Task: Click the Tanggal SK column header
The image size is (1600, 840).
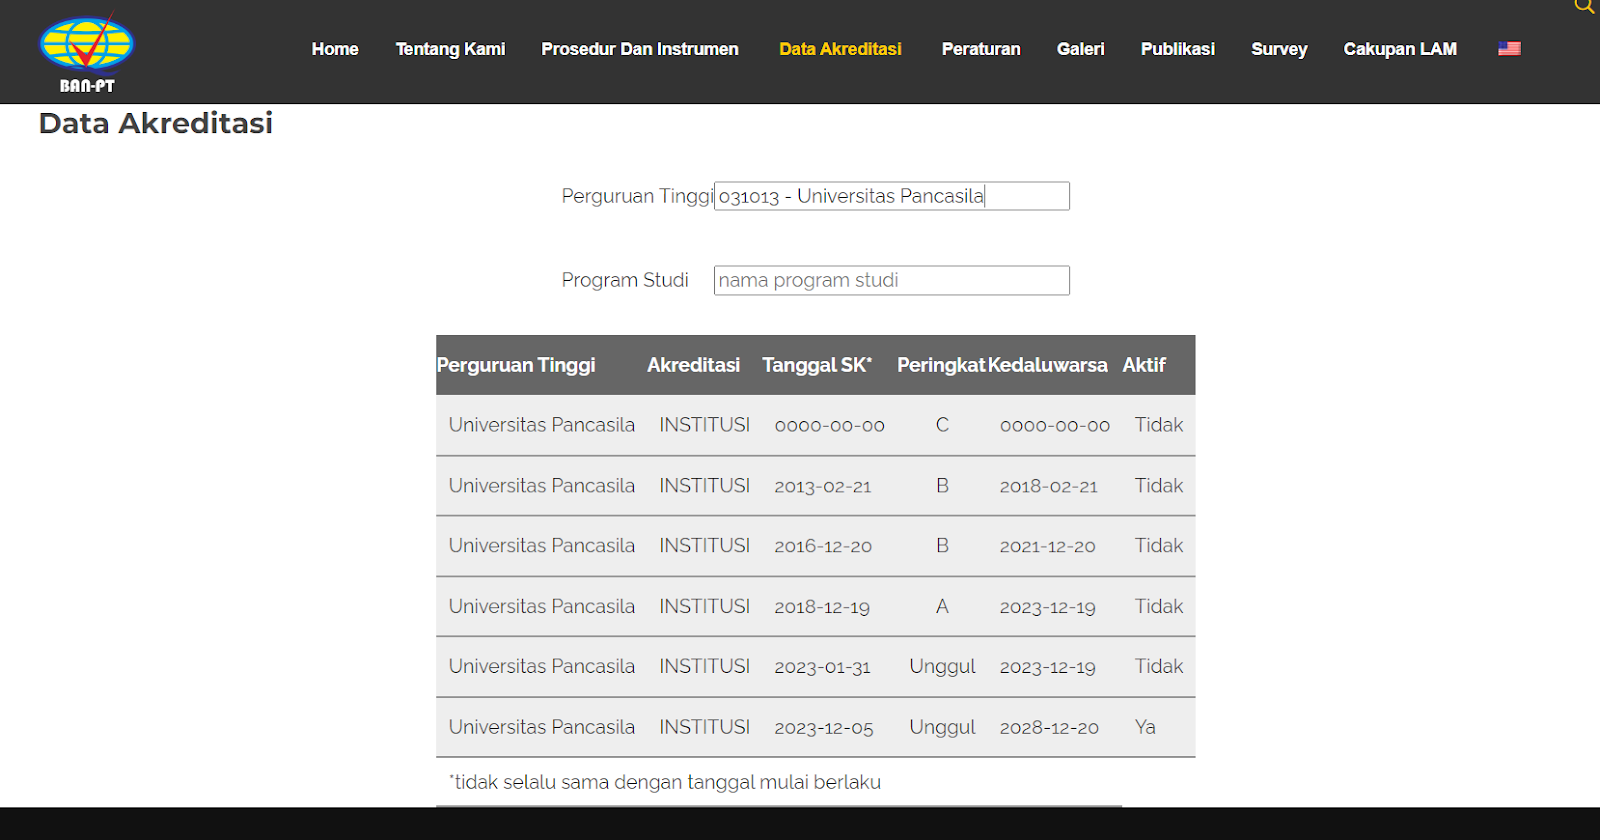Action: click(x=817, y=365)
